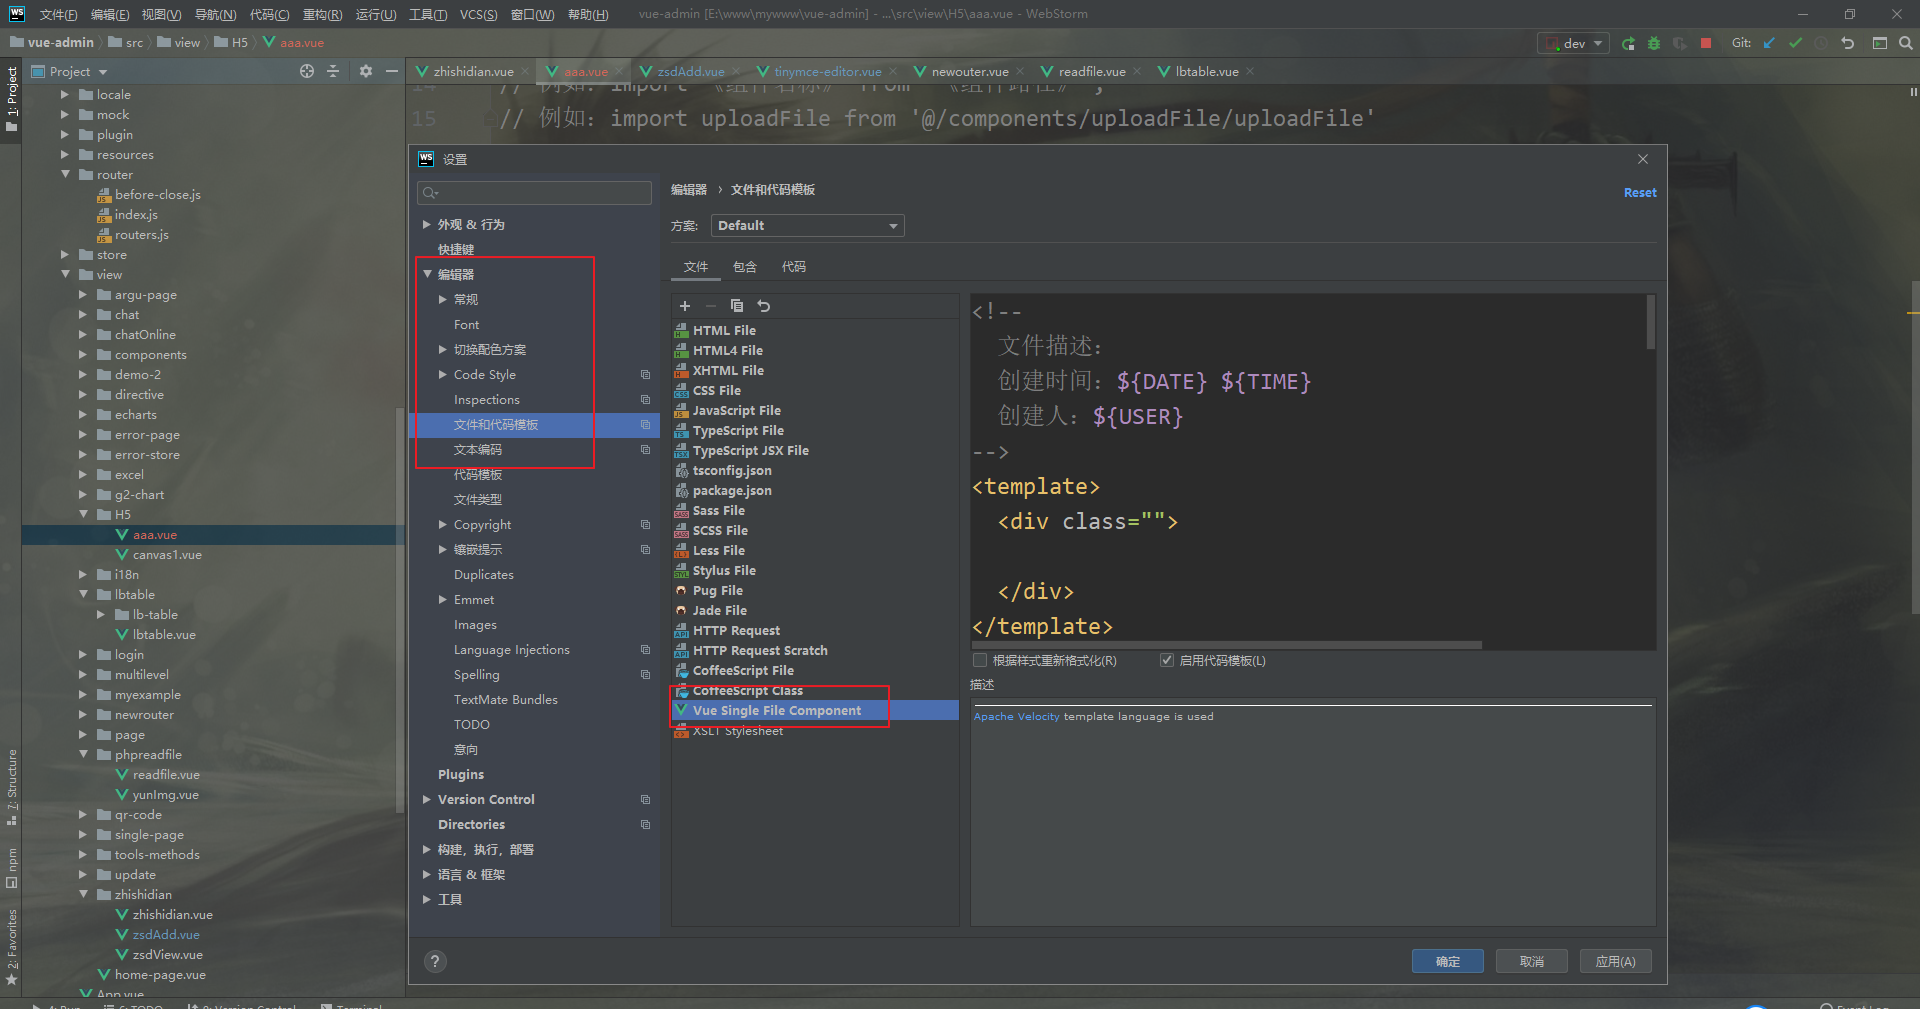Viewport: 1920px width, 1009px height.
Task: Toggle the reformat according to style checkbox
Action: [980, 660]
